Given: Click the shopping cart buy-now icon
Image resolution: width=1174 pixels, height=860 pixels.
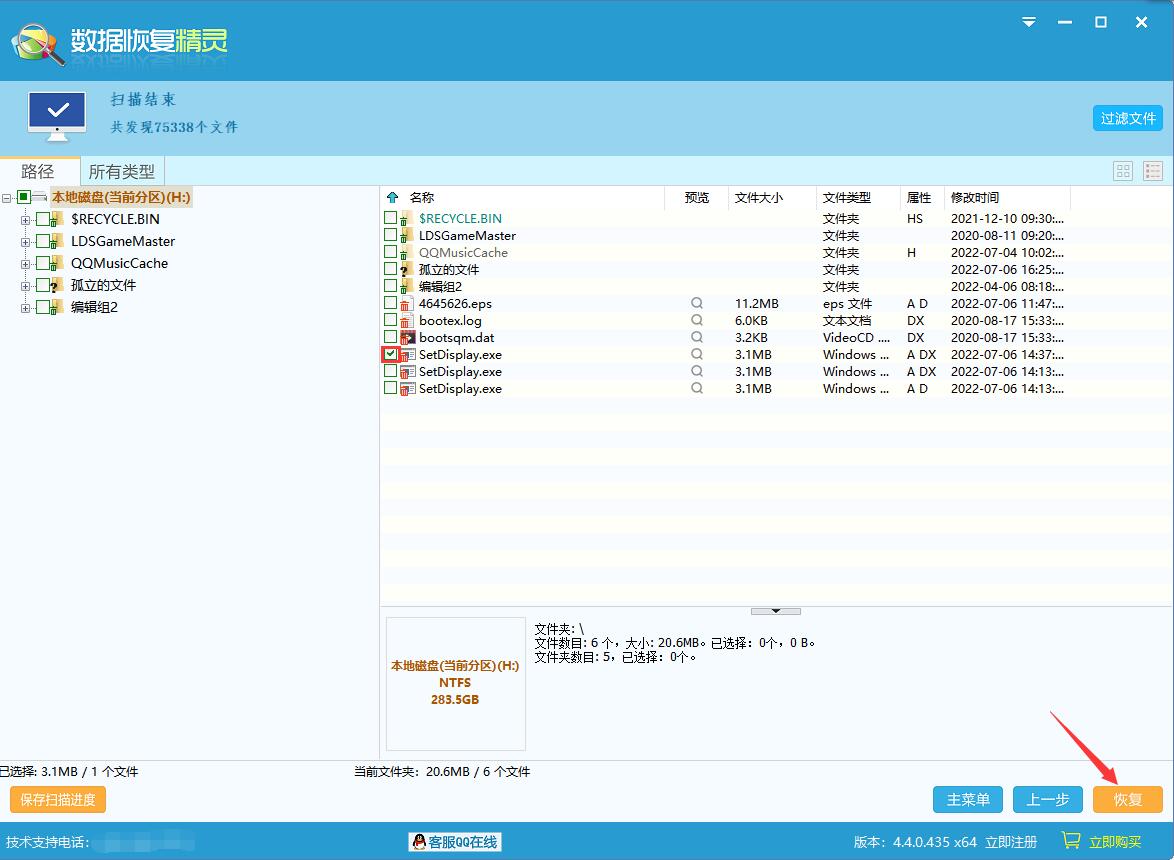Looking at the screenshot, I should point(1071,841).
